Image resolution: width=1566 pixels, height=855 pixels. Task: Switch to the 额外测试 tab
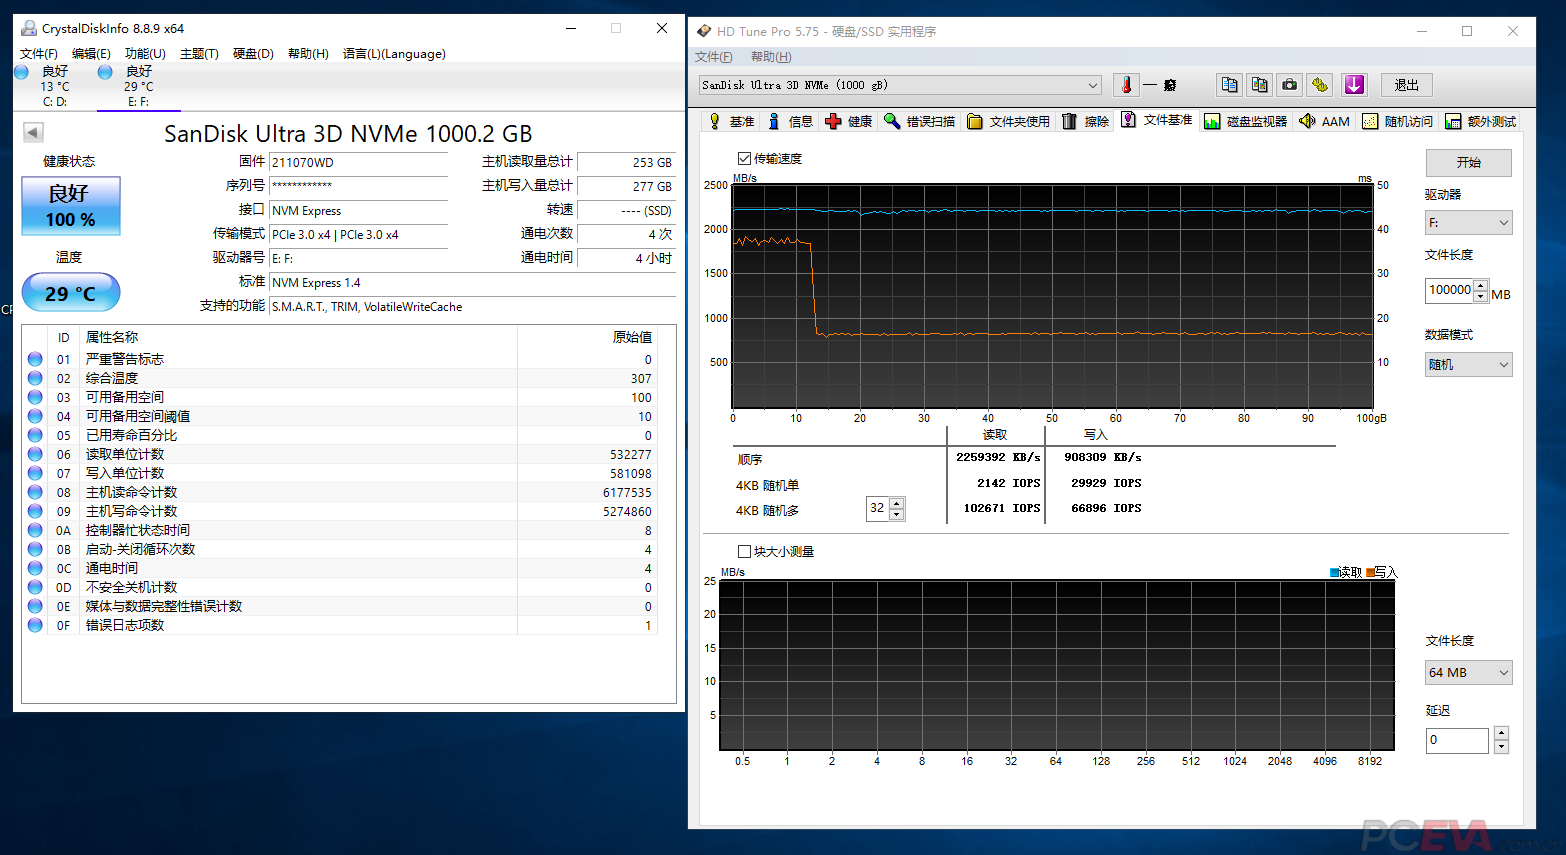(1481, 122)
